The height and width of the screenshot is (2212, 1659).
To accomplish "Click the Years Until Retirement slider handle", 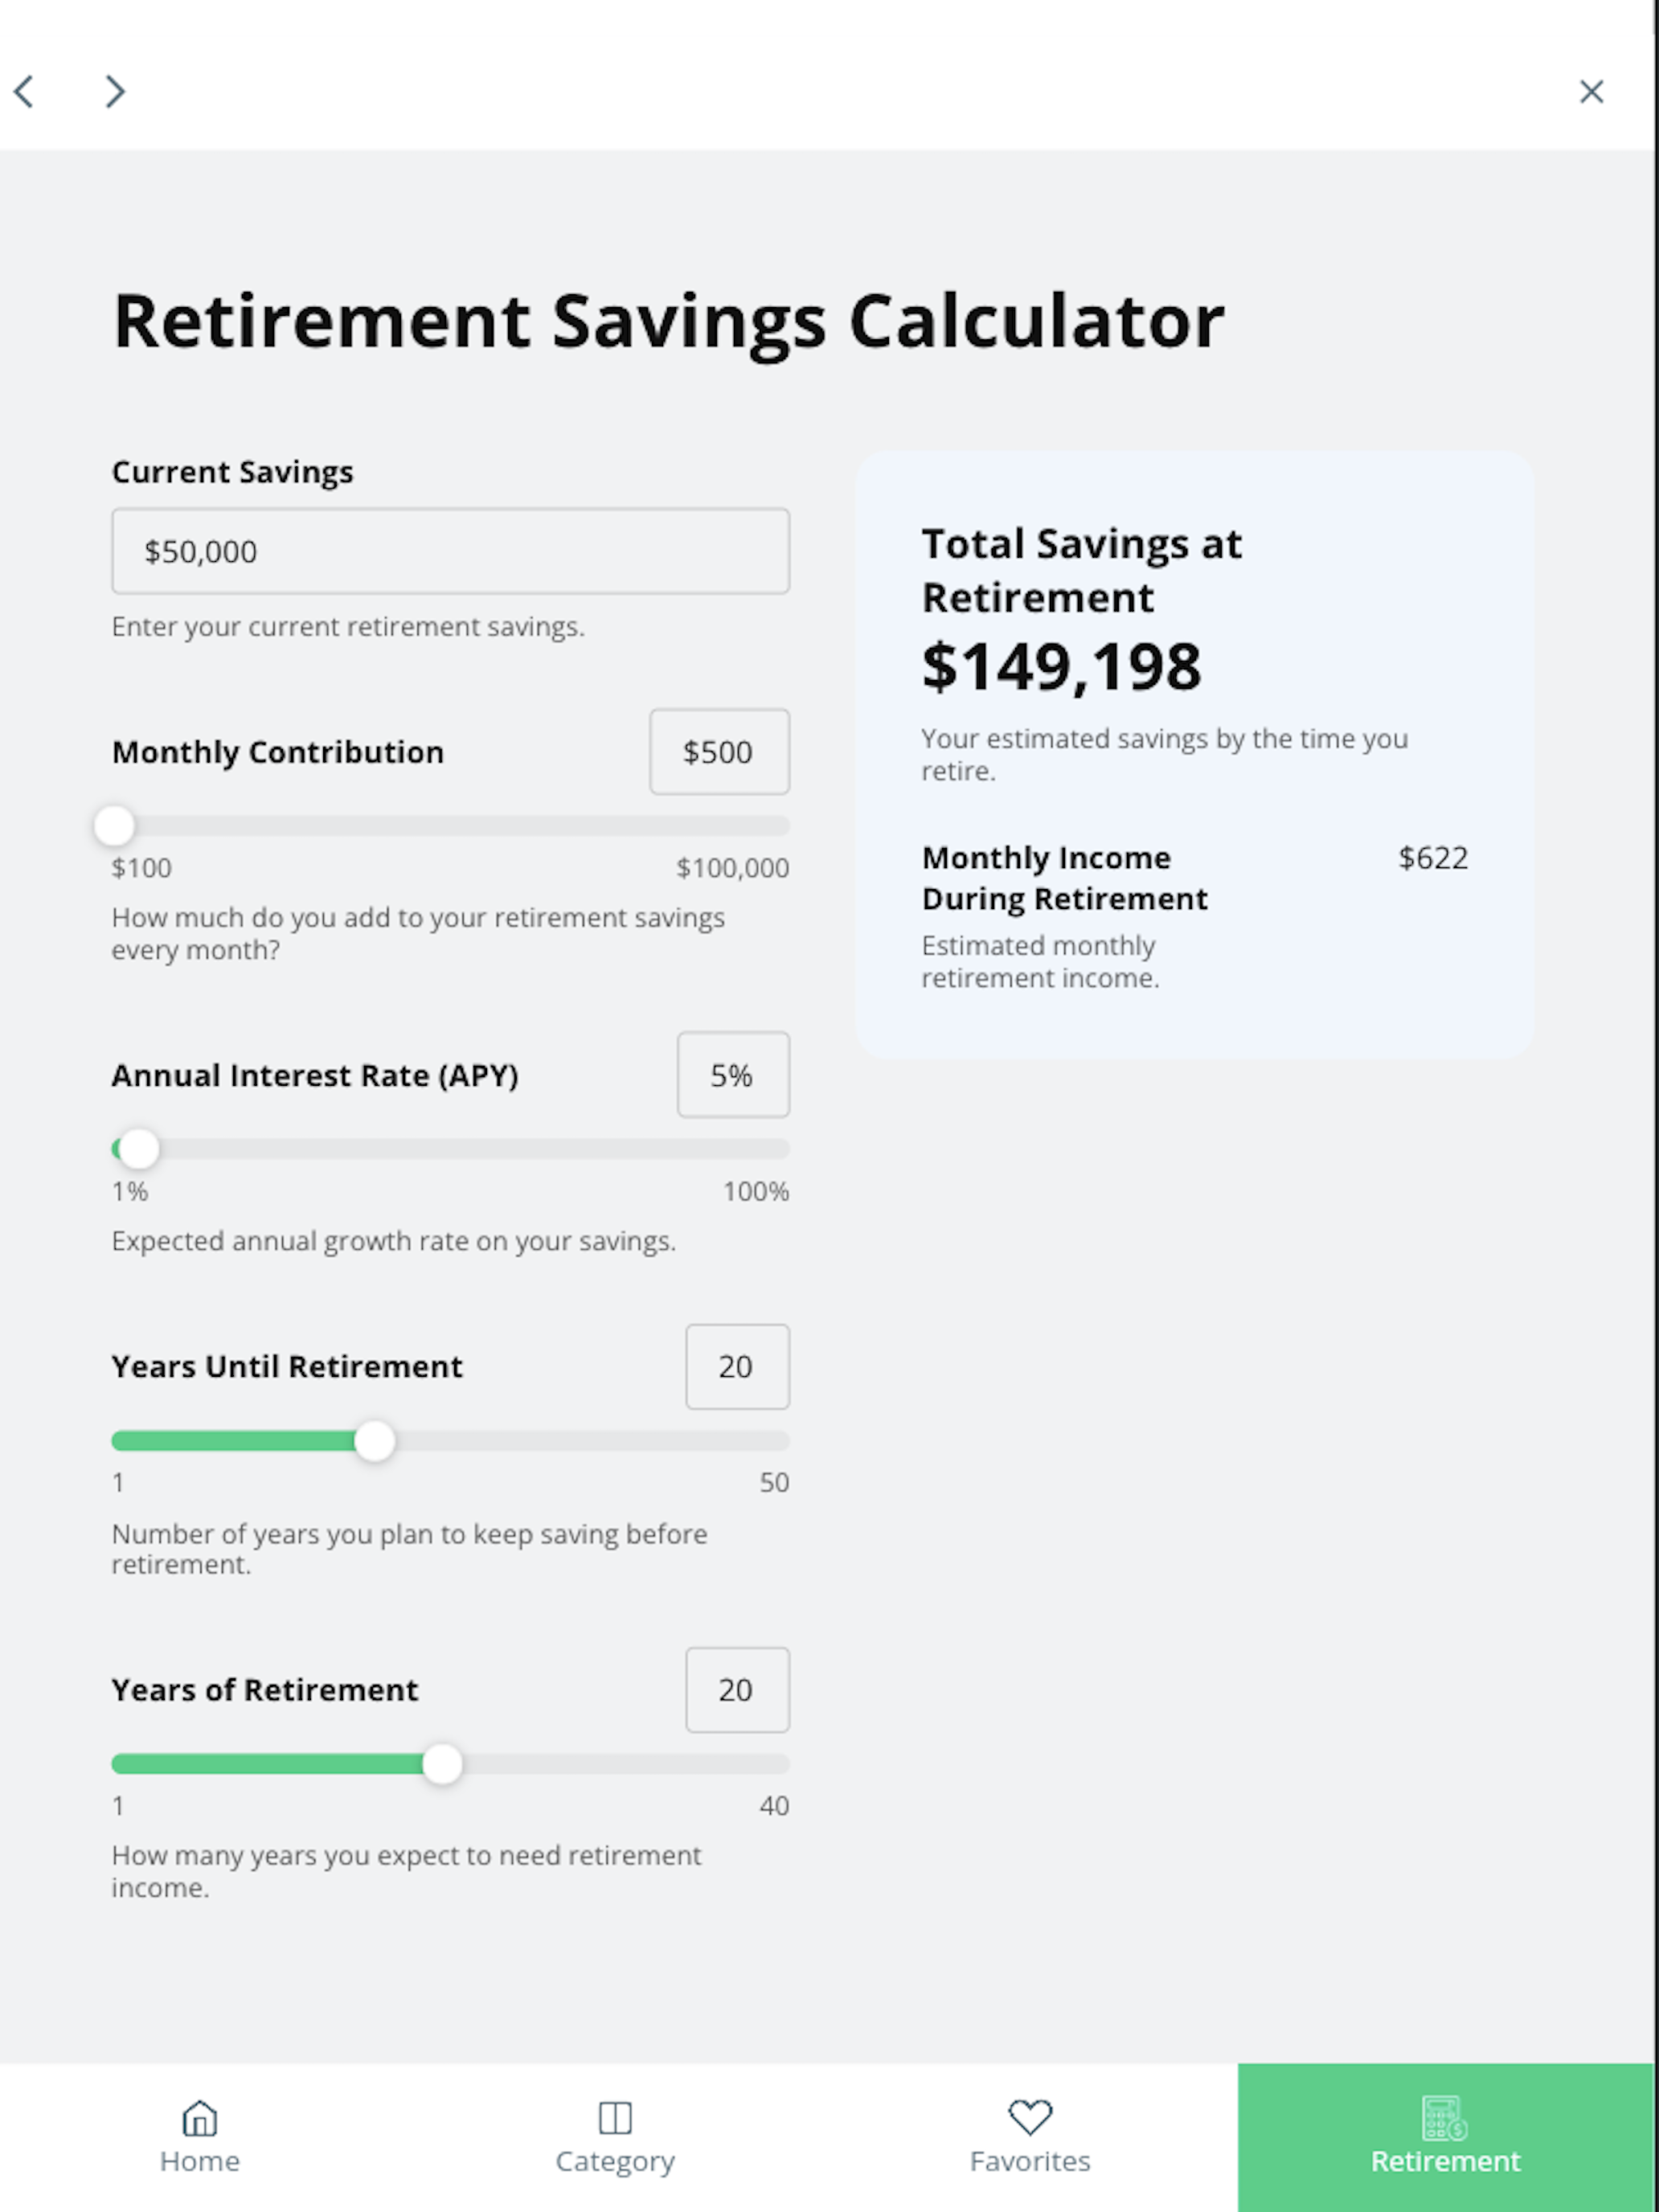I will click(375, 1441).
